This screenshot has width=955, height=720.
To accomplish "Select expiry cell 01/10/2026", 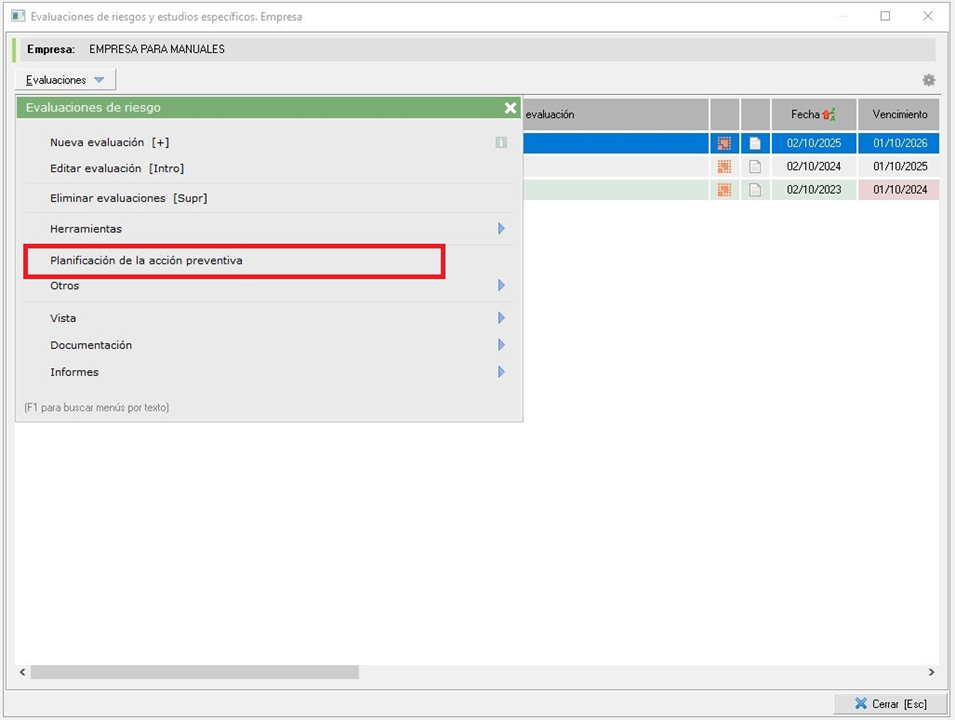I will [x=899, y=143].
